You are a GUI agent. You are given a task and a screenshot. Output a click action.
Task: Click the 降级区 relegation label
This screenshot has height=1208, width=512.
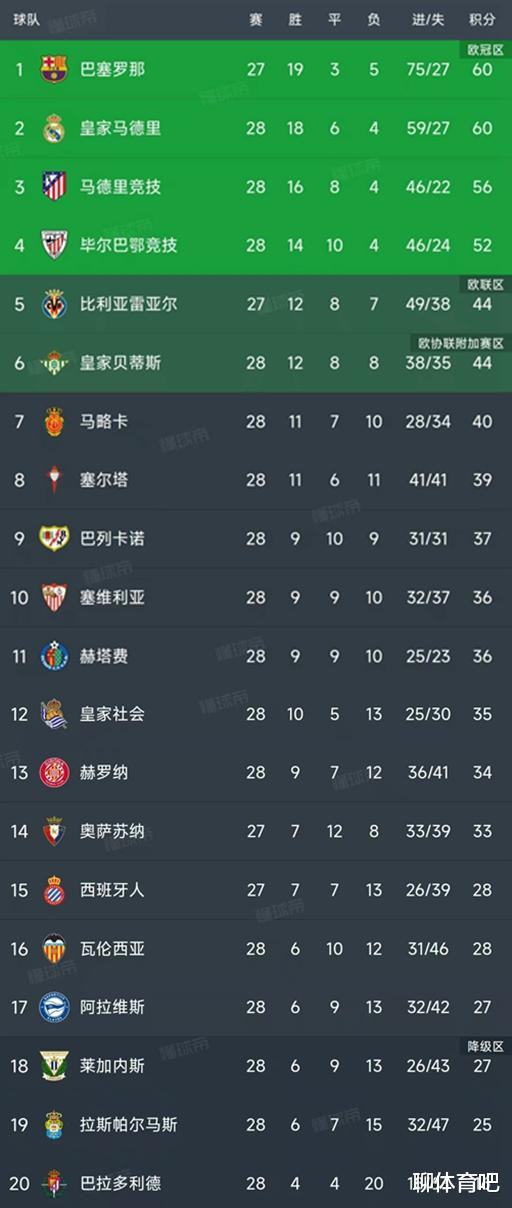point(486,1045)
